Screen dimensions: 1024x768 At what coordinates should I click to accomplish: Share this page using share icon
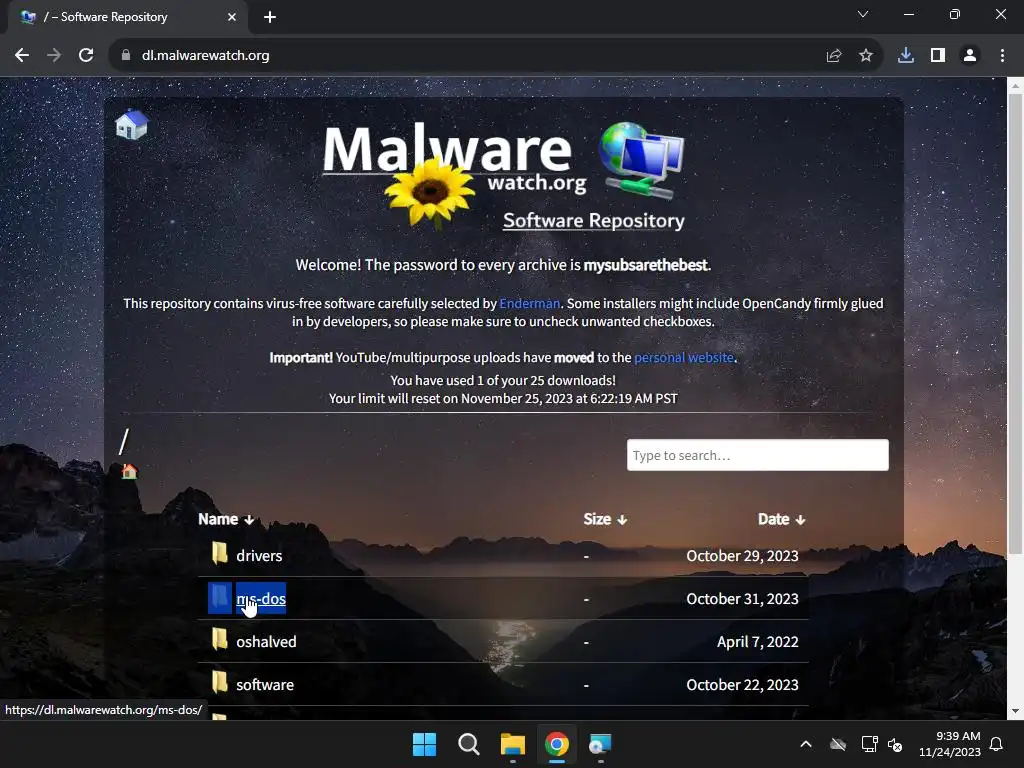tap(833, 56)
